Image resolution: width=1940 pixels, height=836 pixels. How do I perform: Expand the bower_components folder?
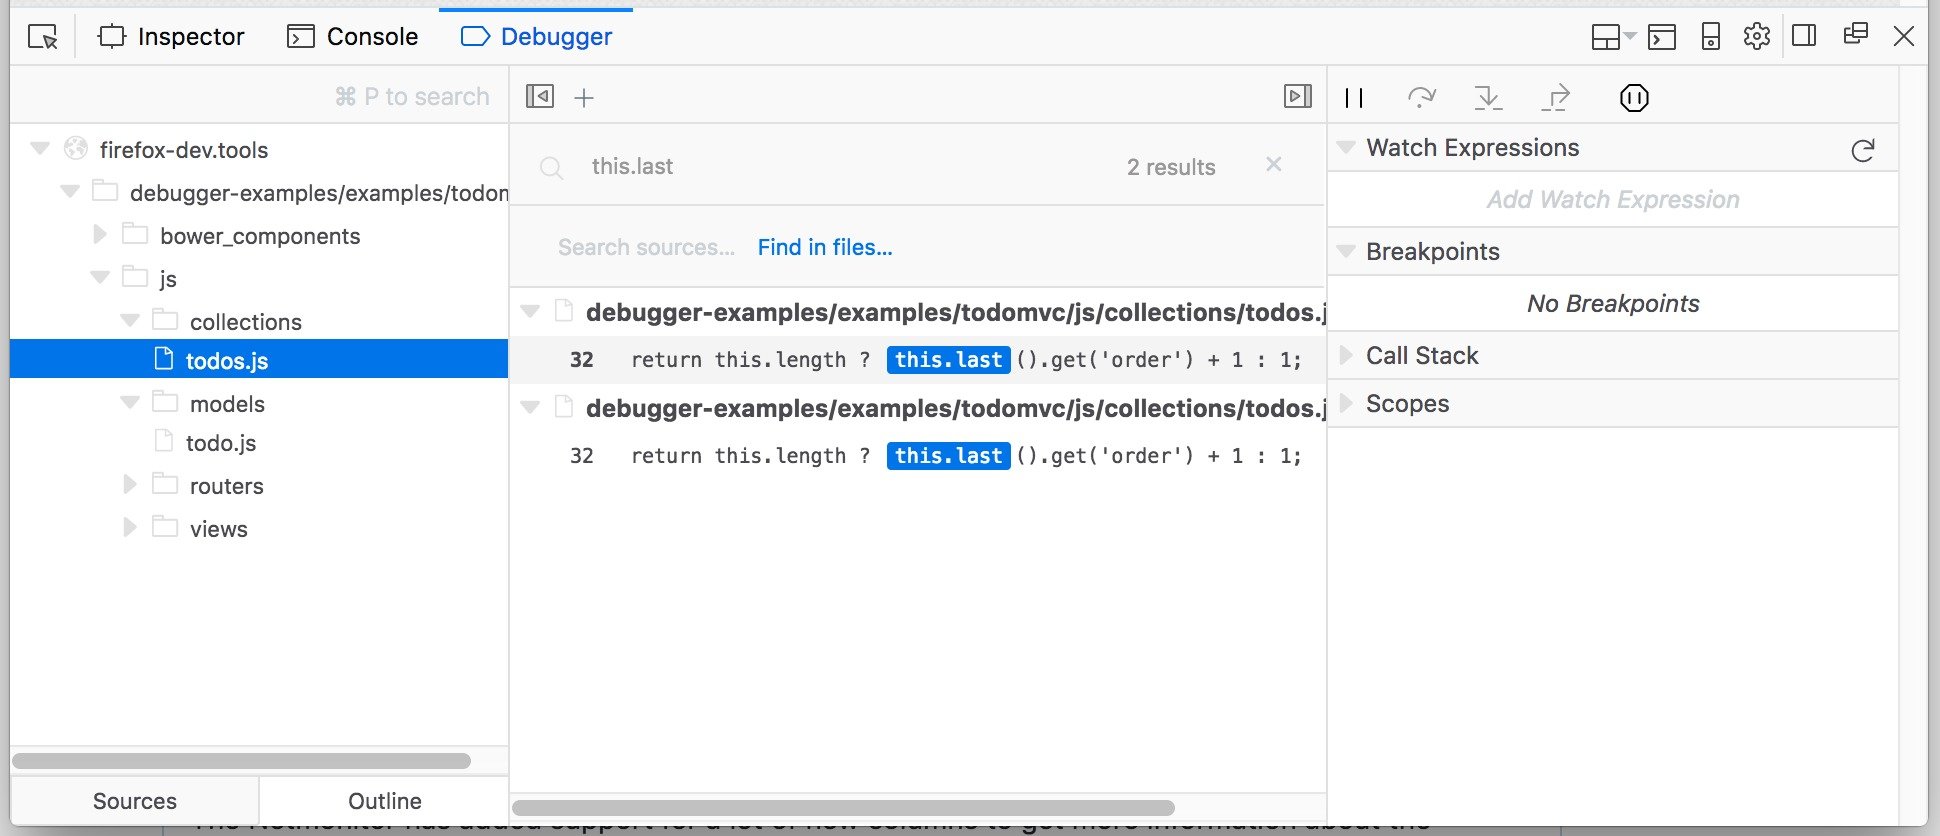[100, 234]
